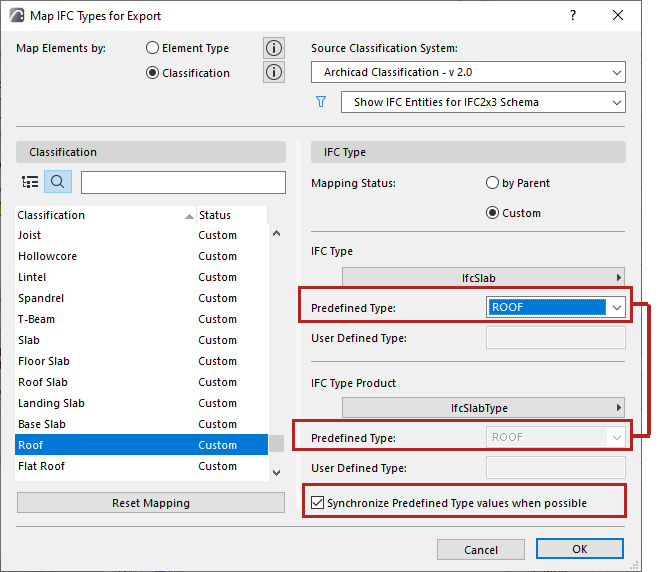This screenshot has height=572, width=658.
Task: Select by Parent mapping status
Action: click(492, 183)
